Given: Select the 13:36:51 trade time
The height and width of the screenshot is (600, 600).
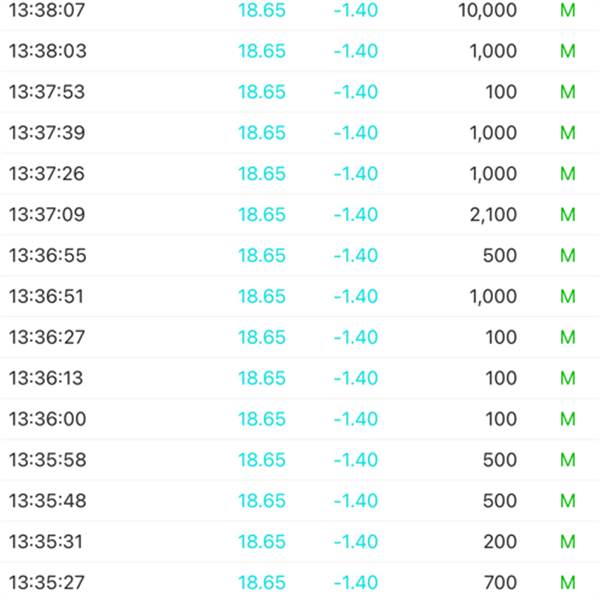Looking at the screenshot, I should coord(47,297).
